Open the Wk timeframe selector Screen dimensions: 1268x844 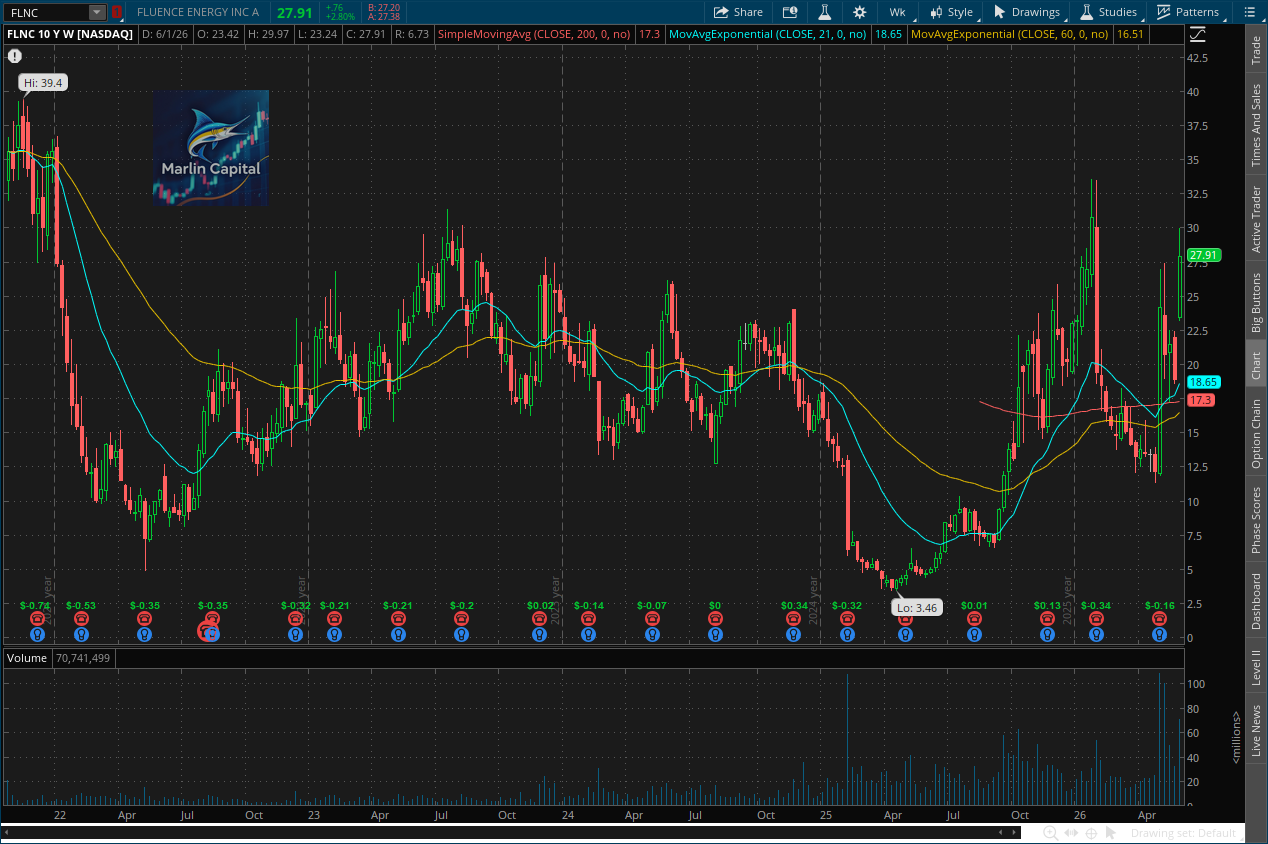[897, 12]
